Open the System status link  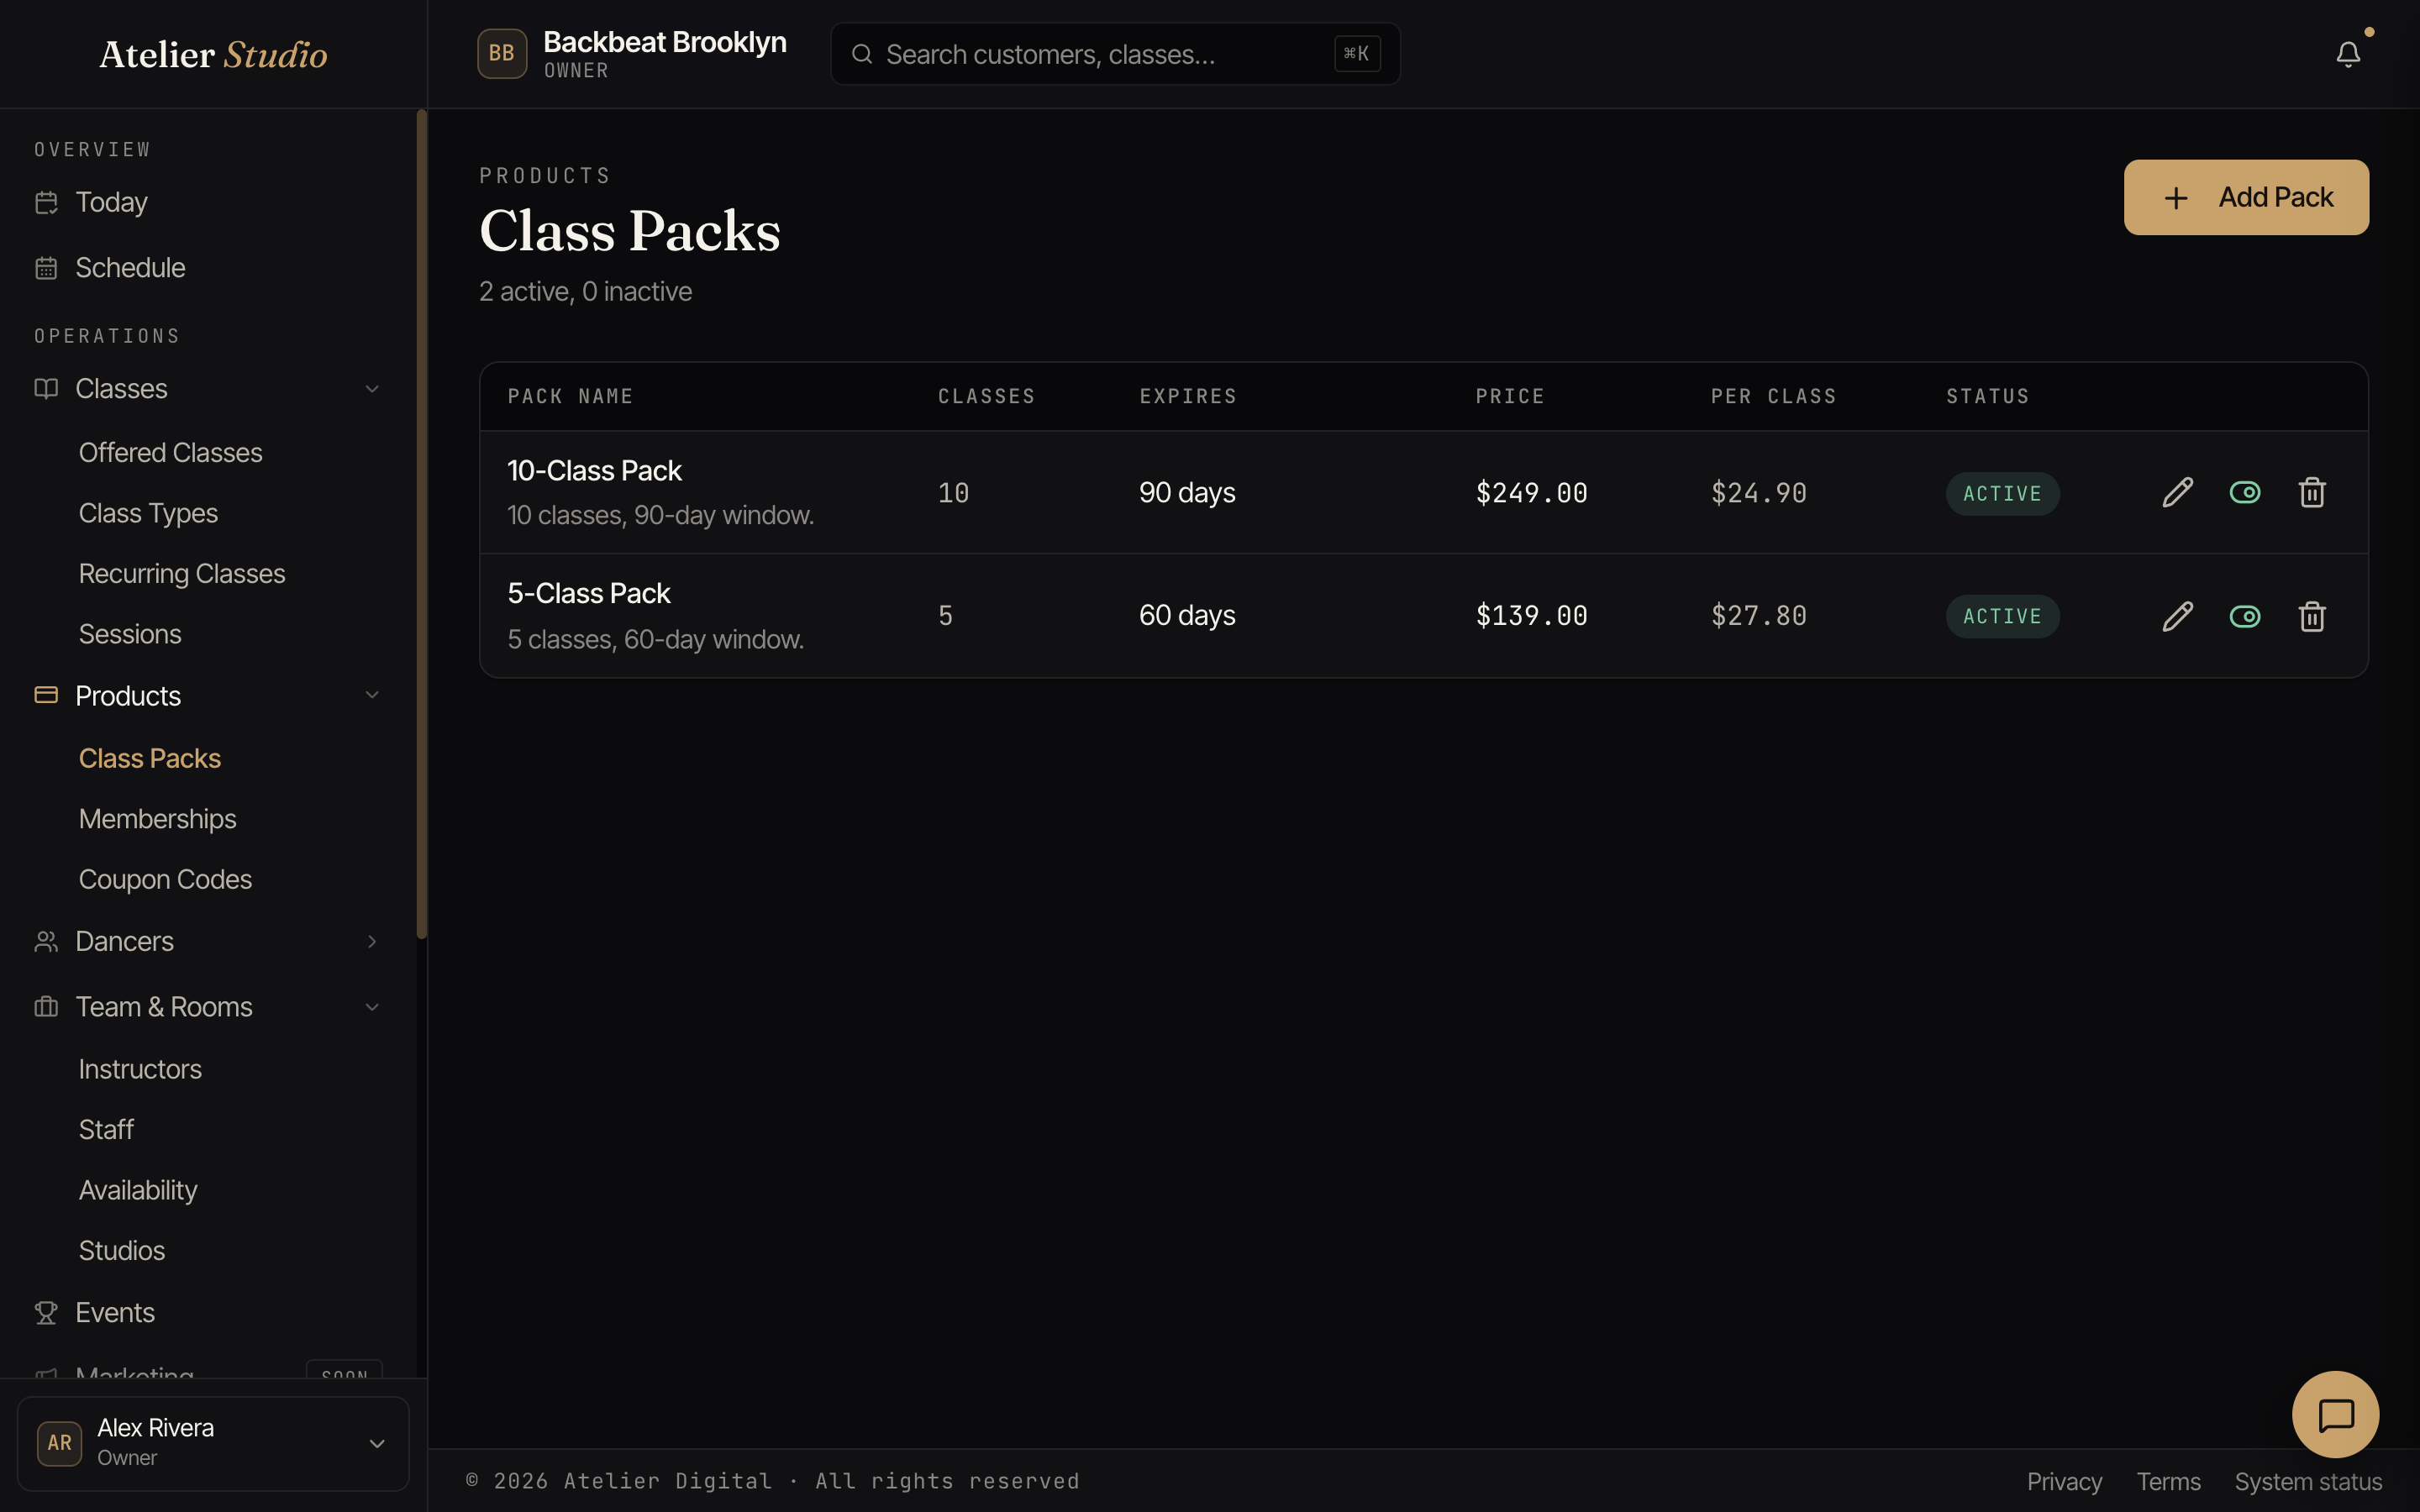(2308, 1481)
